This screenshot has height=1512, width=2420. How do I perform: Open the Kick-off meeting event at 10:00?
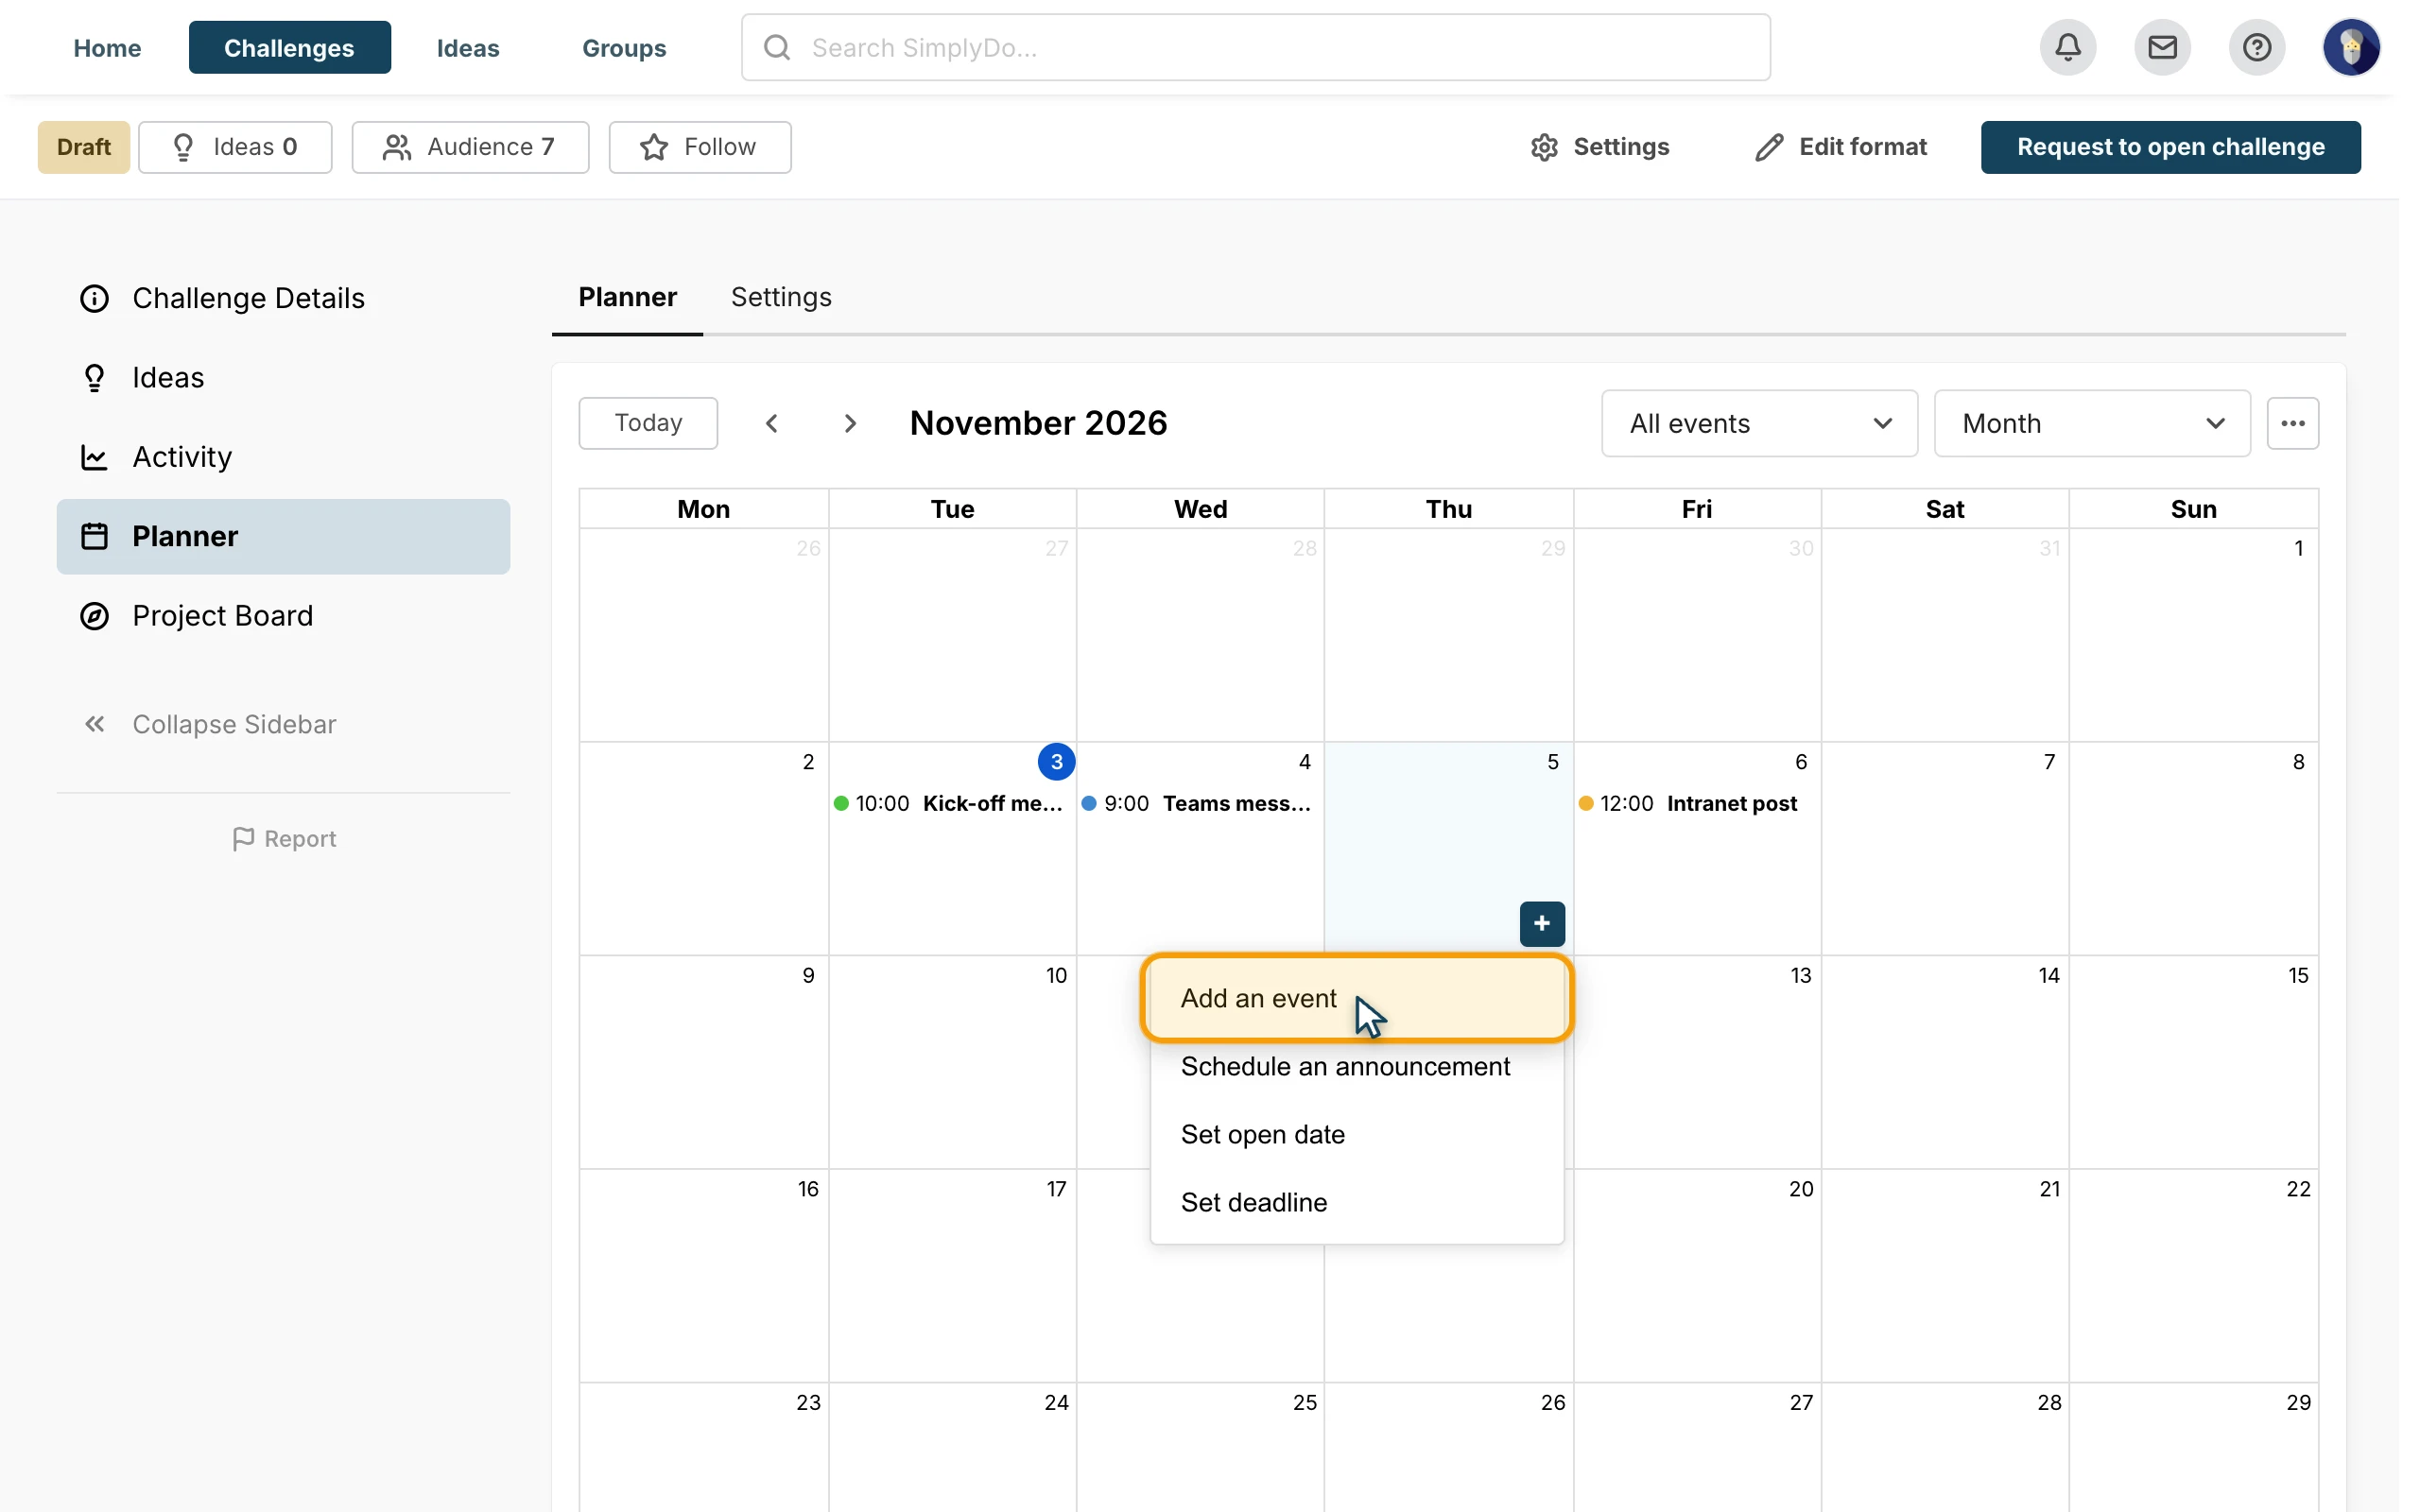pos(950,803)
